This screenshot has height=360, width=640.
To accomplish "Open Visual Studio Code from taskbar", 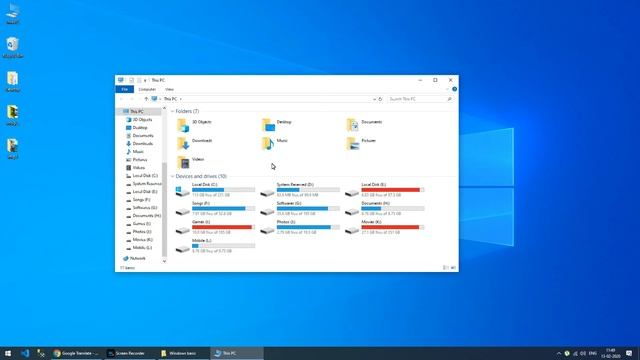I will pyautogui.click(x=25, y=353).
